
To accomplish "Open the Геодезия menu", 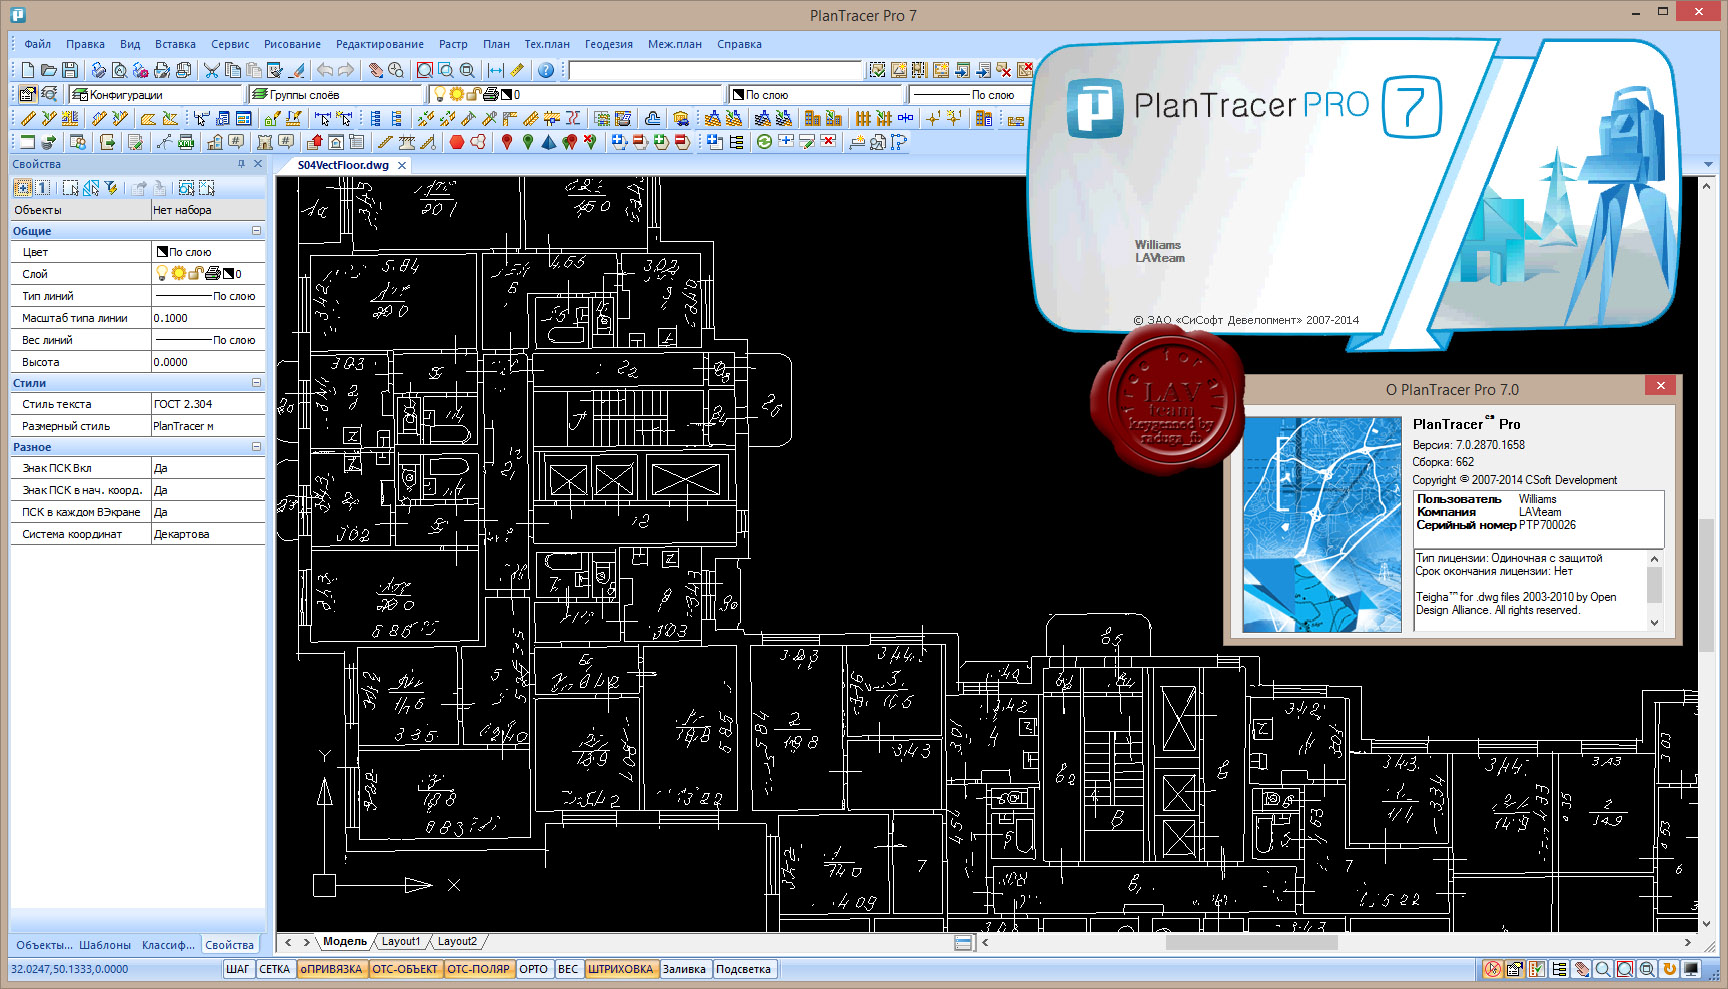I will pyautogui.click(x=609, y=44).
